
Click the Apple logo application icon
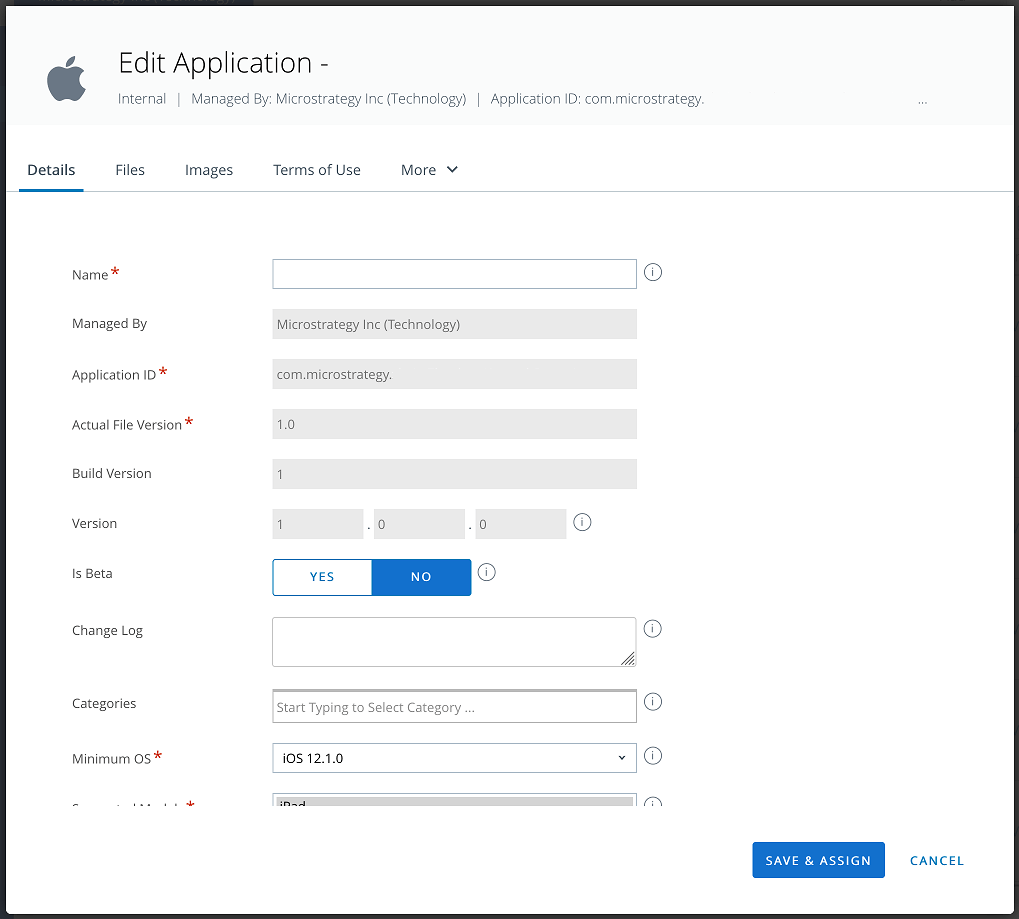coord(66,79)
